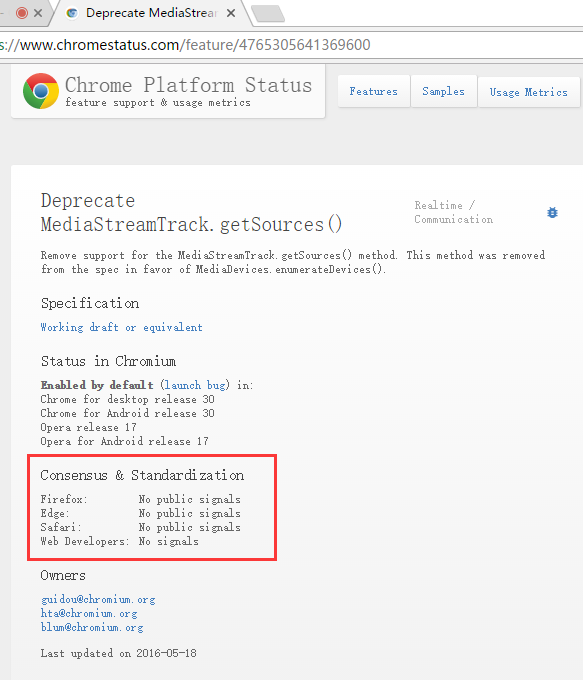Click the Specification section heading
583x680 pixels.
(x=90, y=303)
